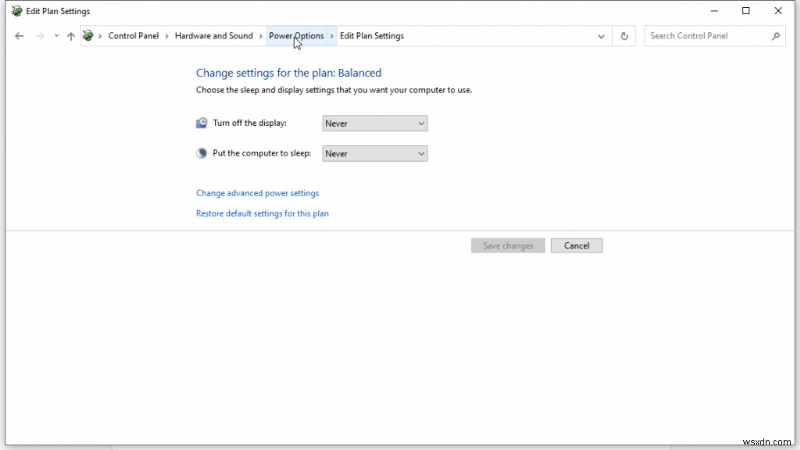Open recent locations dropdown arrow

tap(56, 36)
